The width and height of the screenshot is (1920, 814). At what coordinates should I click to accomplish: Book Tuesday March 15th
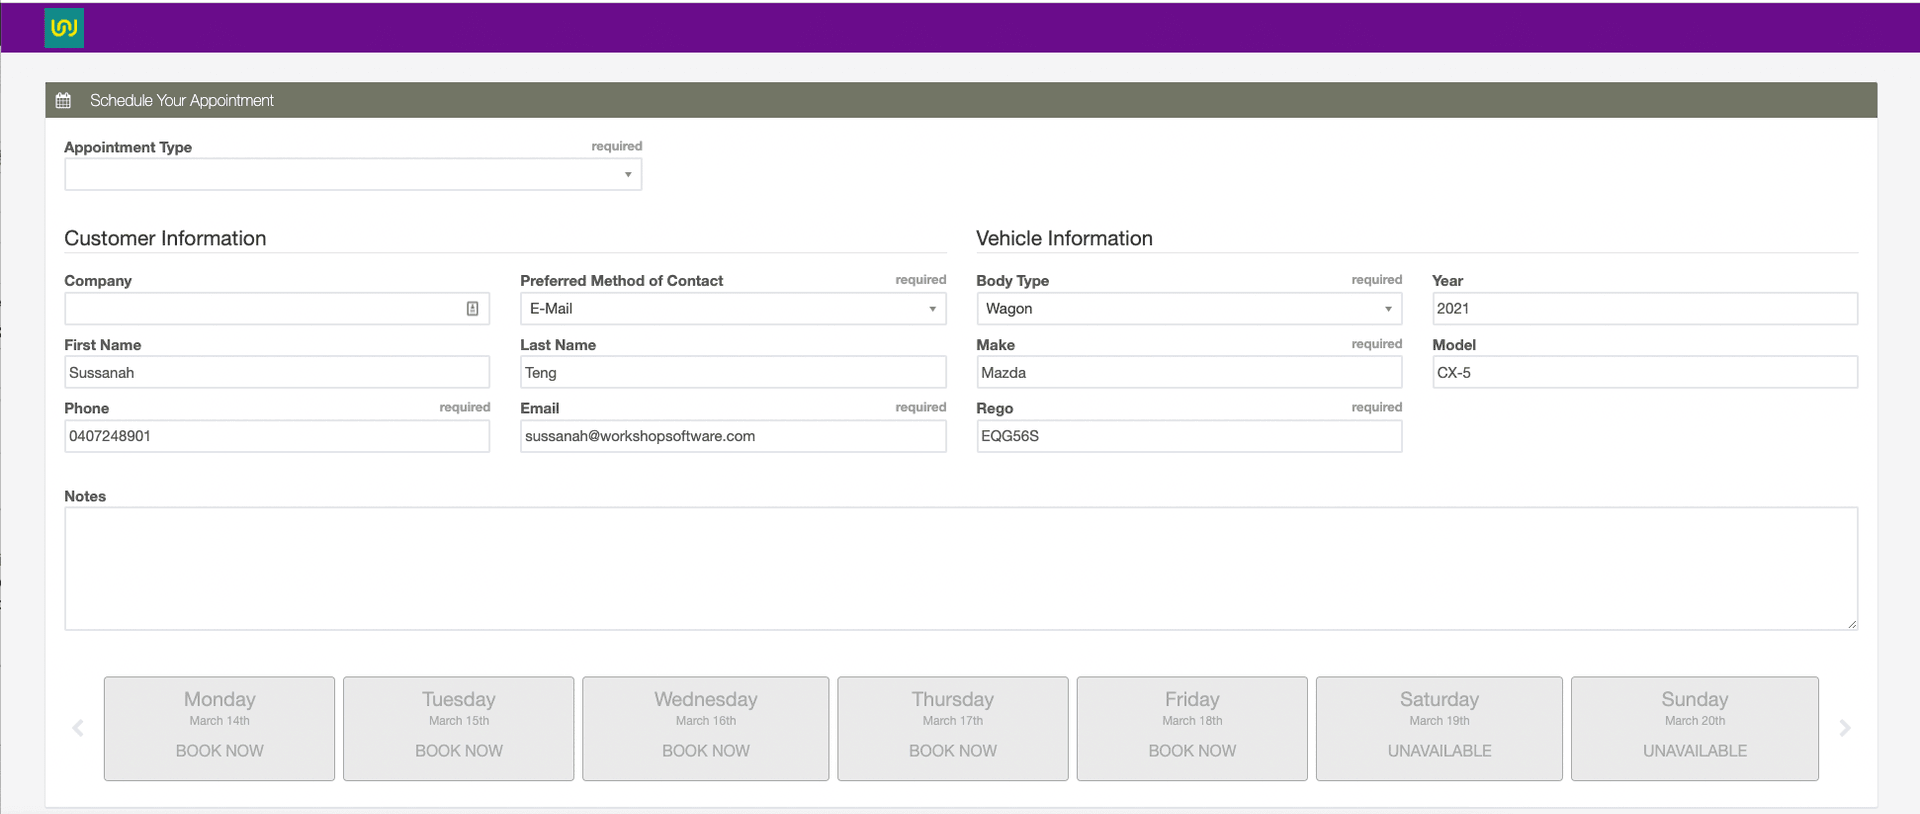[459, 729]
